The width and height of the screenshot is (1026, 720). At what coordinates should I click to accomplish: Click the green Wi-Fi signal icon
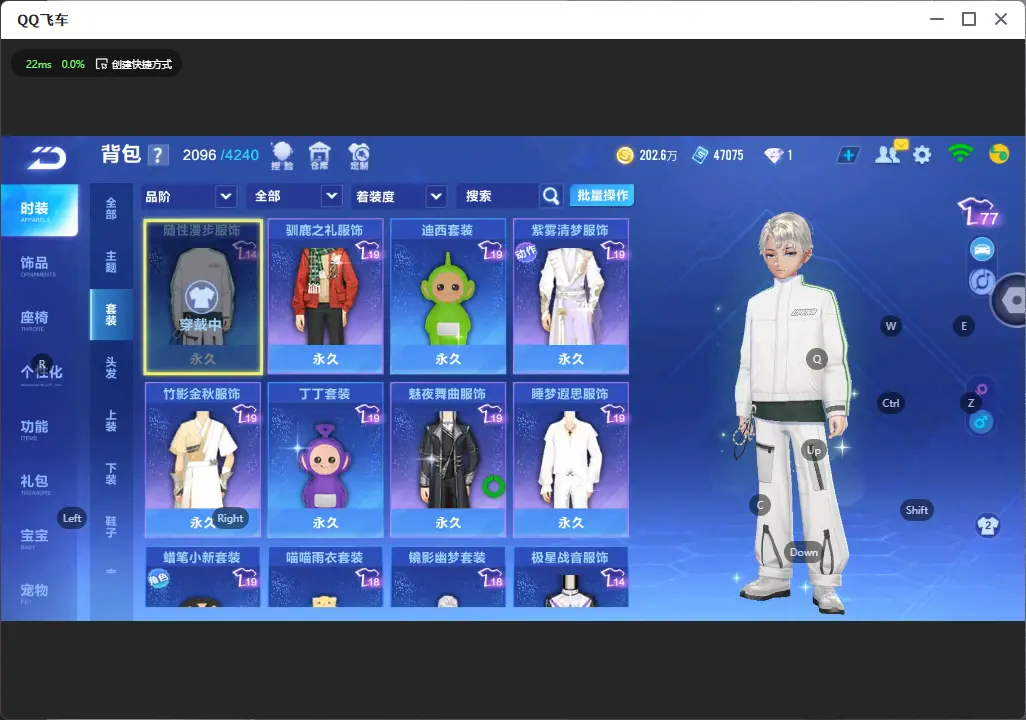point(960,154)
